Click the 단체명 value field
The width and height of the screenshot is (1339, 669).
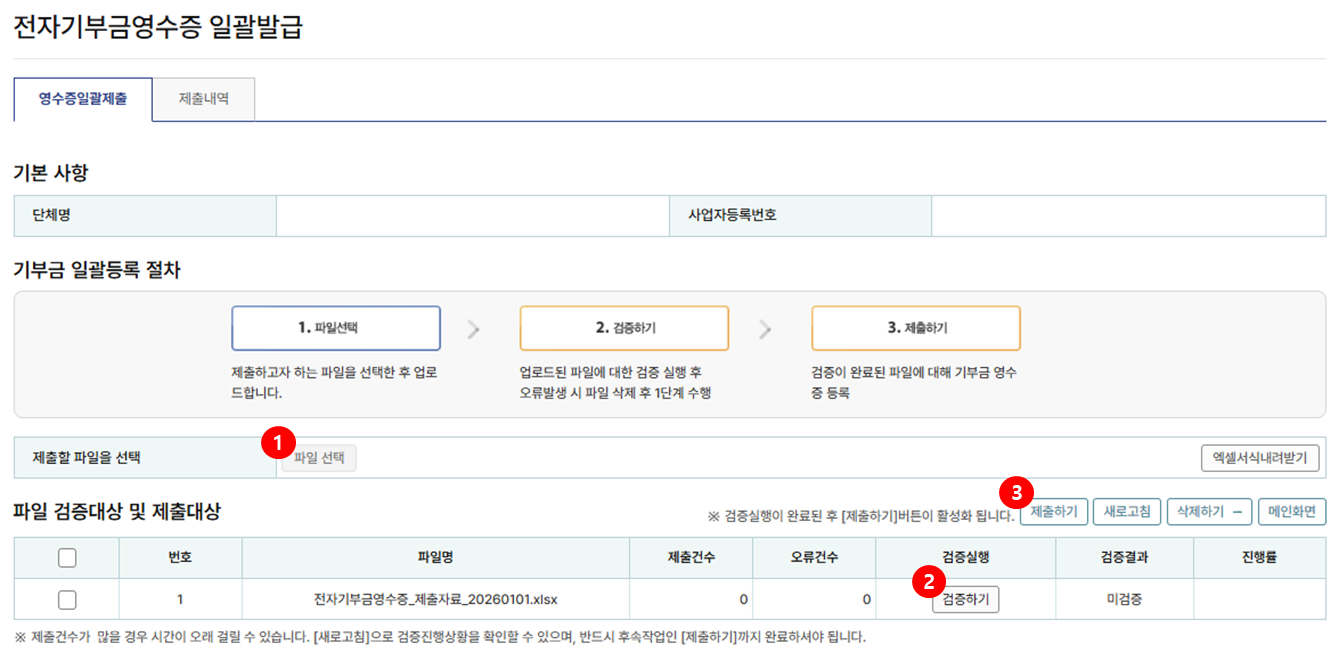click(x=472, y=216)
